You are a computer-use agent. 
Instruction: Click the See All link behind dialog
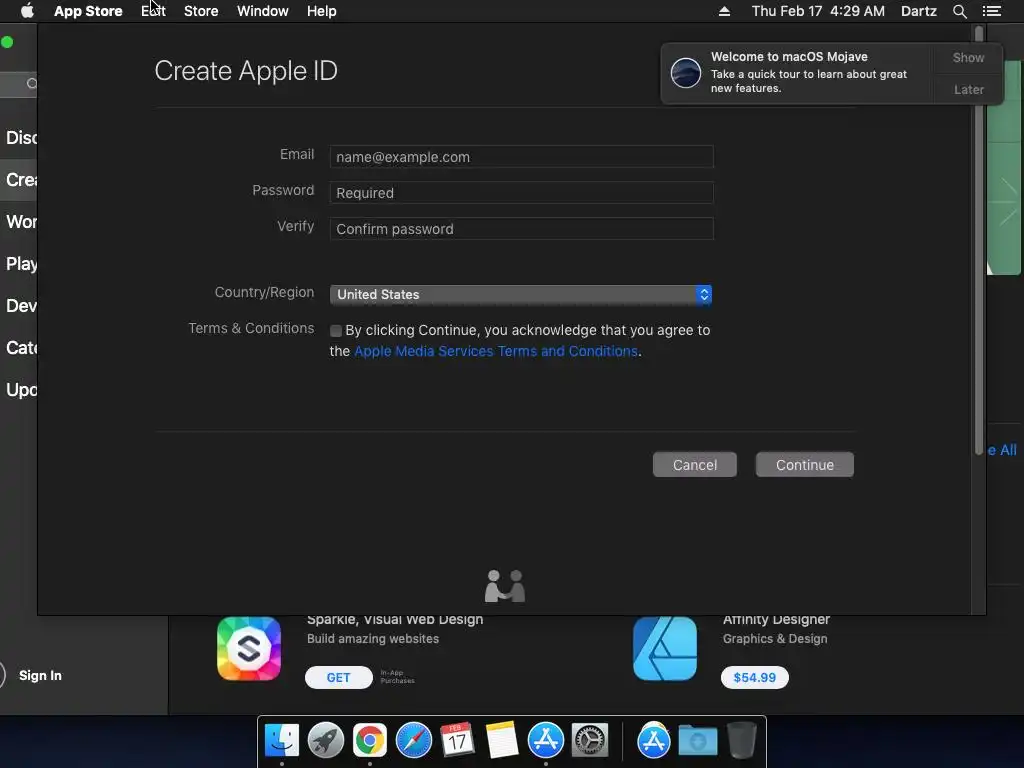tap(1002, 450)
